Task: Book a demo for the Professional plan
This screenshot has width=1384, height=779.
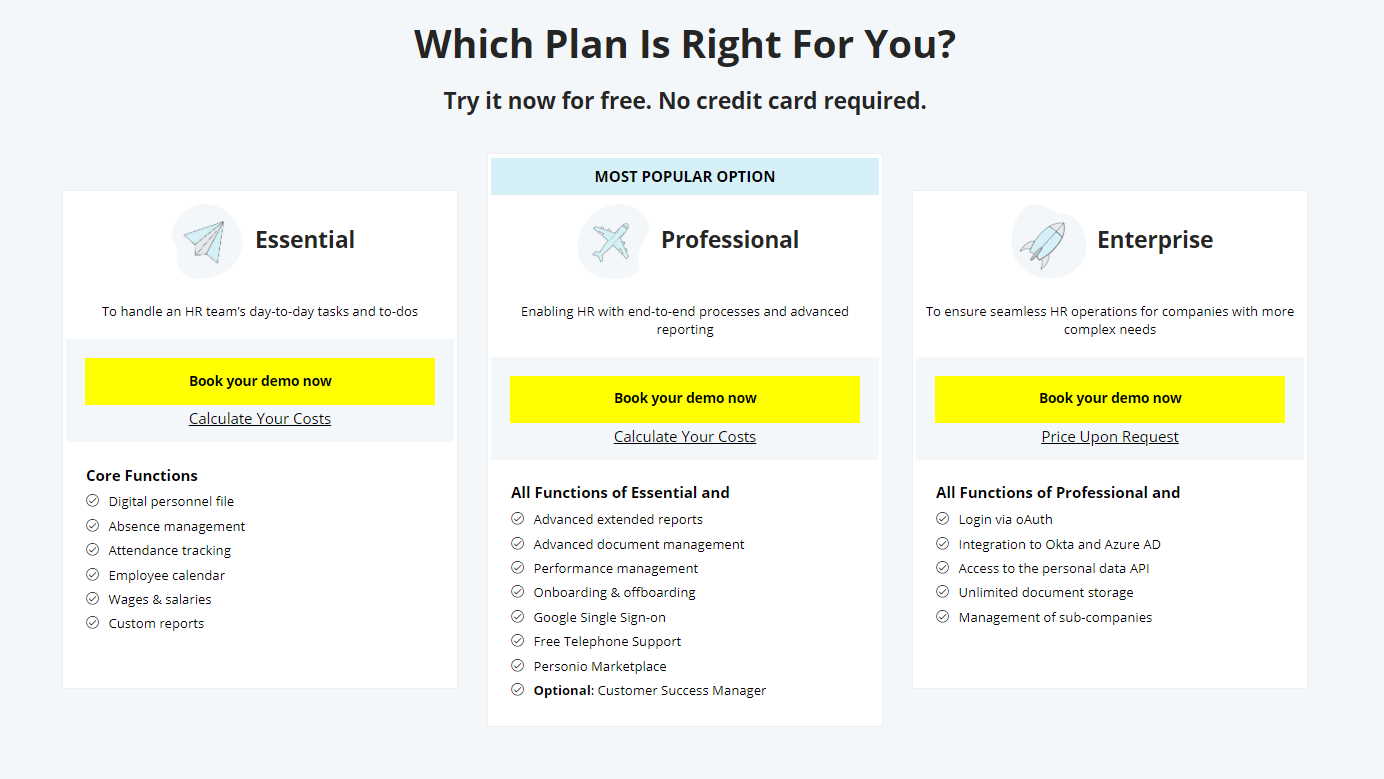Action: [685, 399]
